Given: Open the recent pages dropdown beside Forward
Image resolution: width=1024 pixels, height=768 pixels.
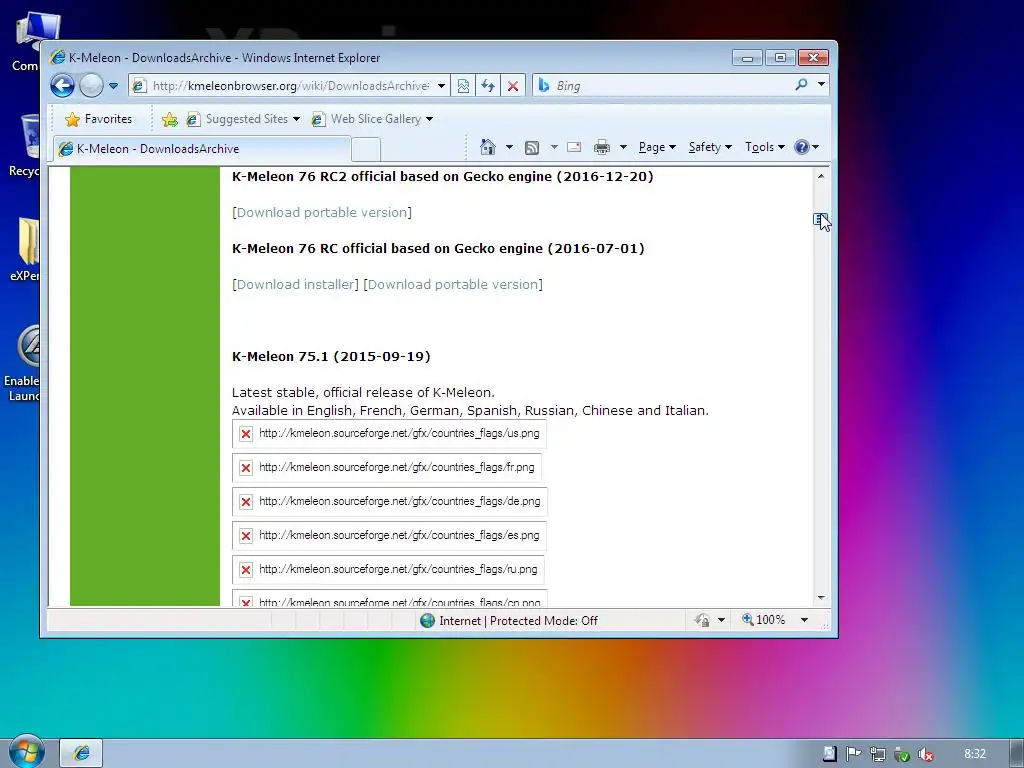Looking at the screenshot, I should (113, 86).
